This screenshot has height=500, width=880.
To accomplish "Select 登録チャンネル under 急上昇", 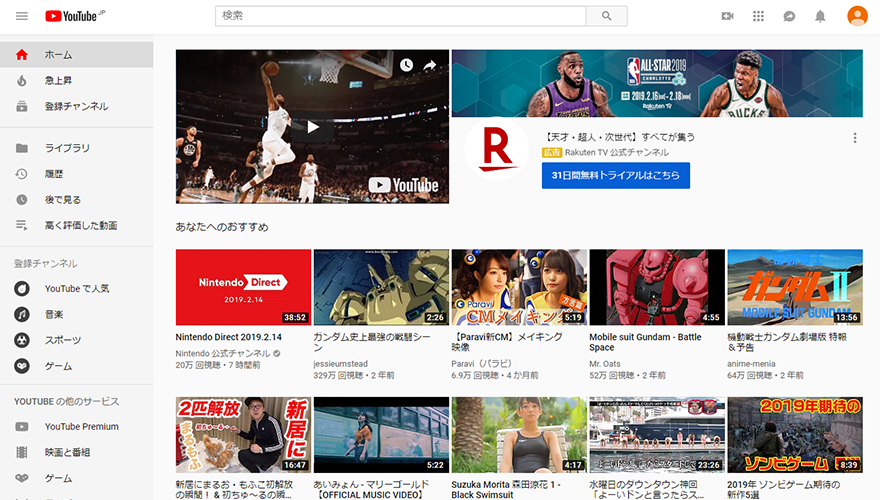I will pos(76,106).
